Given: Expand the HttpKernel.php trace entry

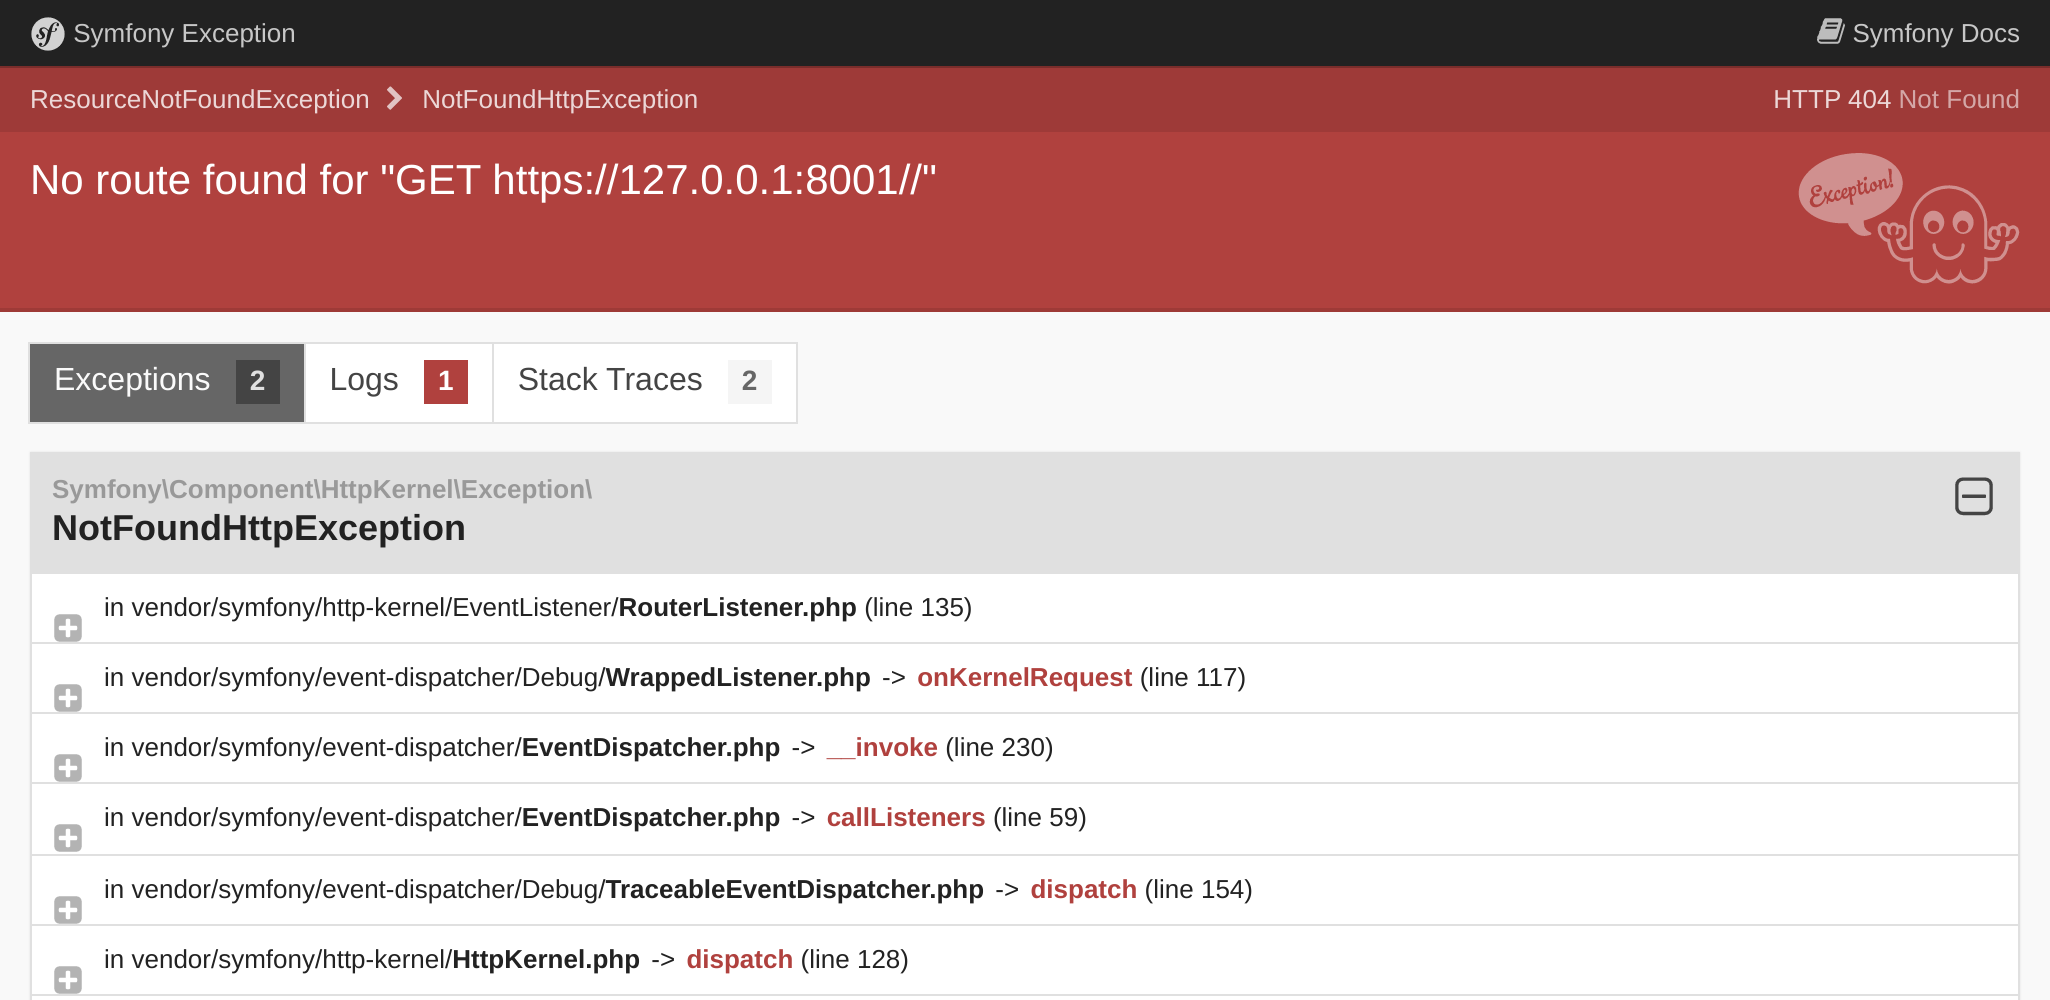Looking at the screenshot, I should click(68, 980).
